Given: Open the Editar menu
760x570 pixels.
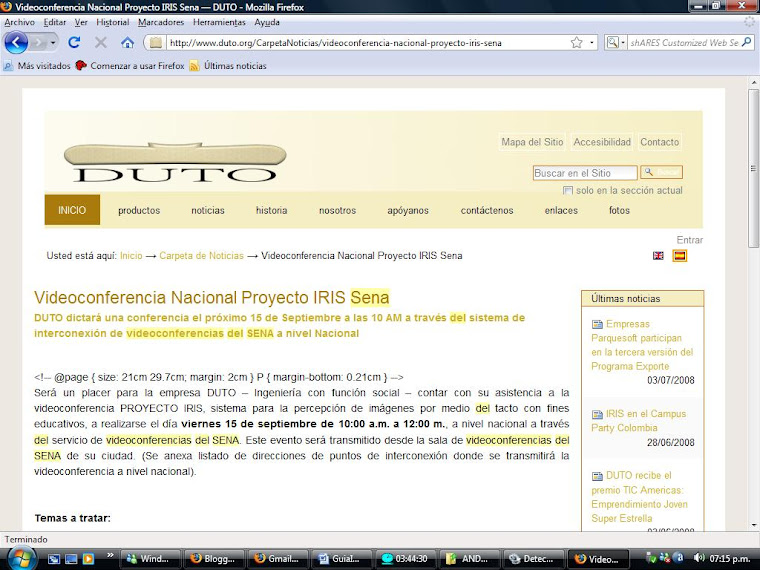Looking at the screenshot, I should pyautogui.click(x=55, y=22).
